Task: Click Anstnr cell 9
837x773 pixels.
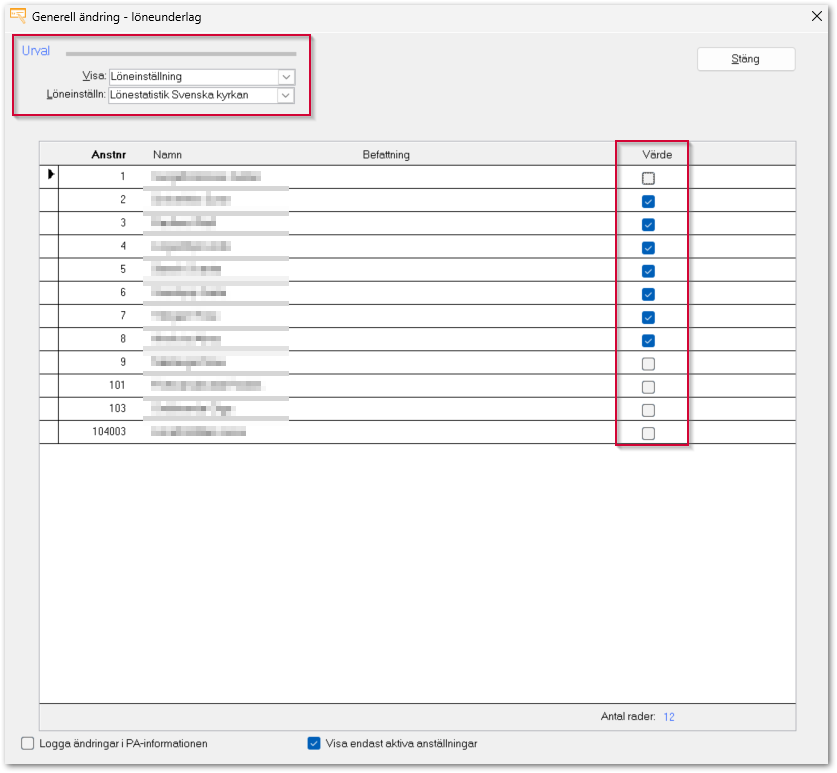Action: point(123,362)
